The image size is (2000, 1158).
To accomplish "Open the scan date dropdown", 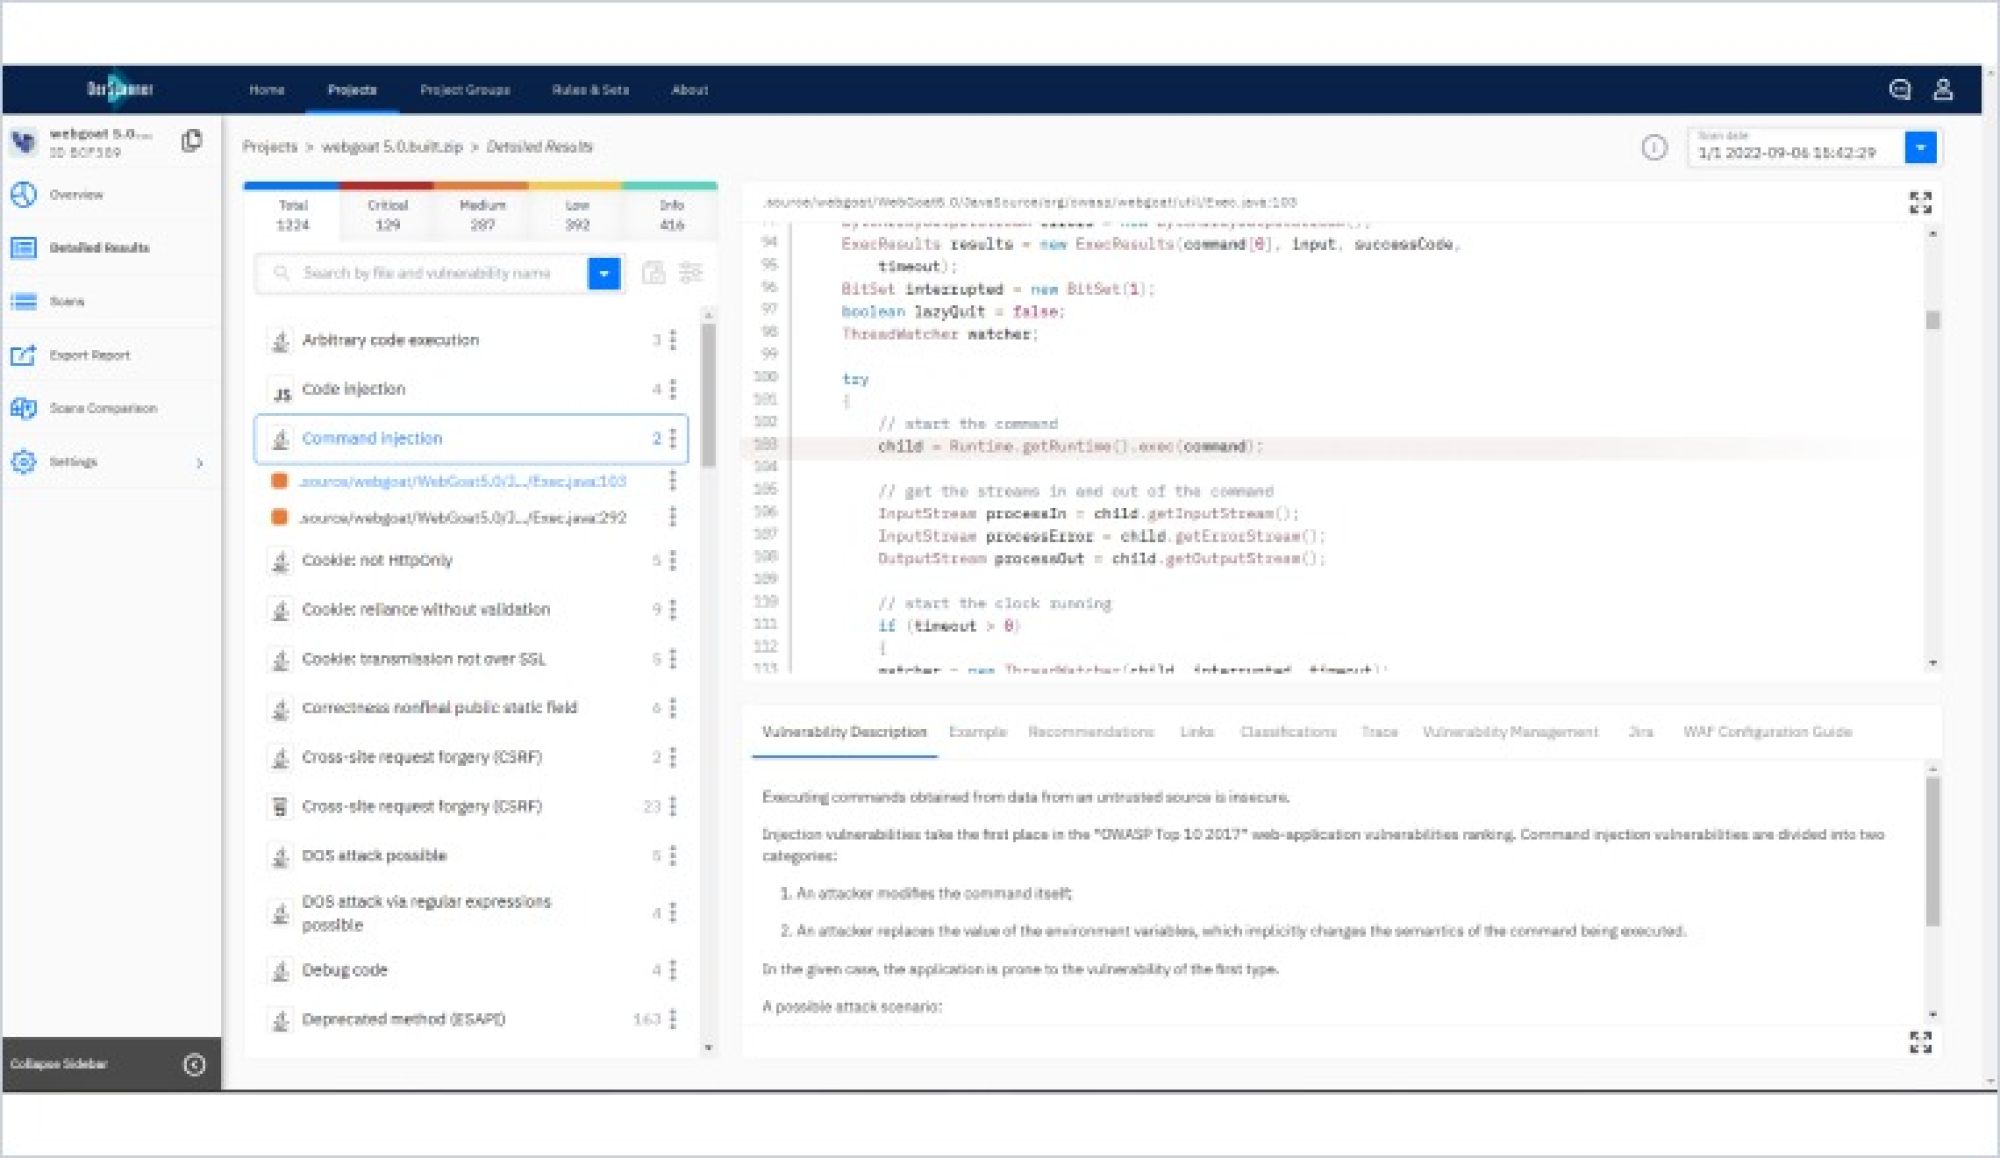I will pos(1920,148).
